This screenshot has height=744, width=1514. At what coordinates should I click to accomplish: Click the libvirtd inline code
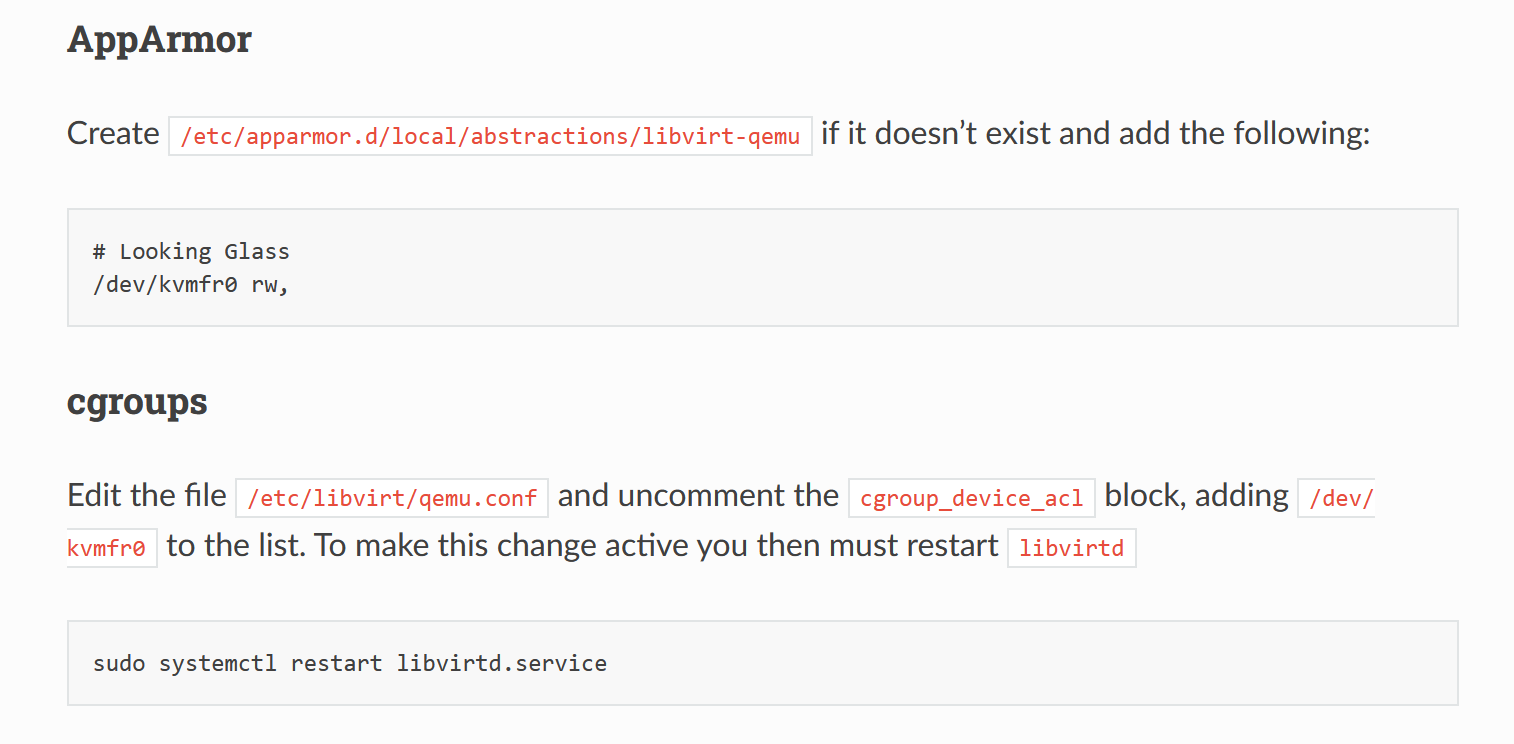pos(1072,548)
